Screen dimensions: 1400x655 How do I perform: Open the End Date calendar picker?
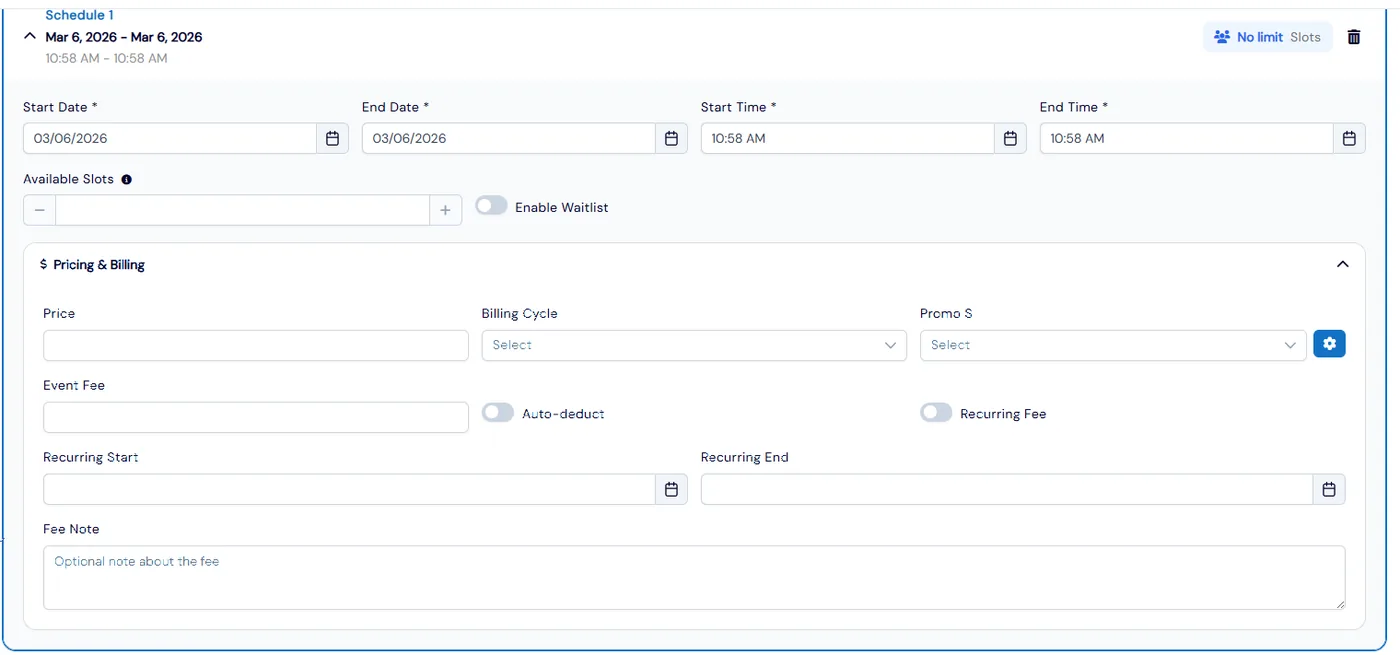(672, 138)
